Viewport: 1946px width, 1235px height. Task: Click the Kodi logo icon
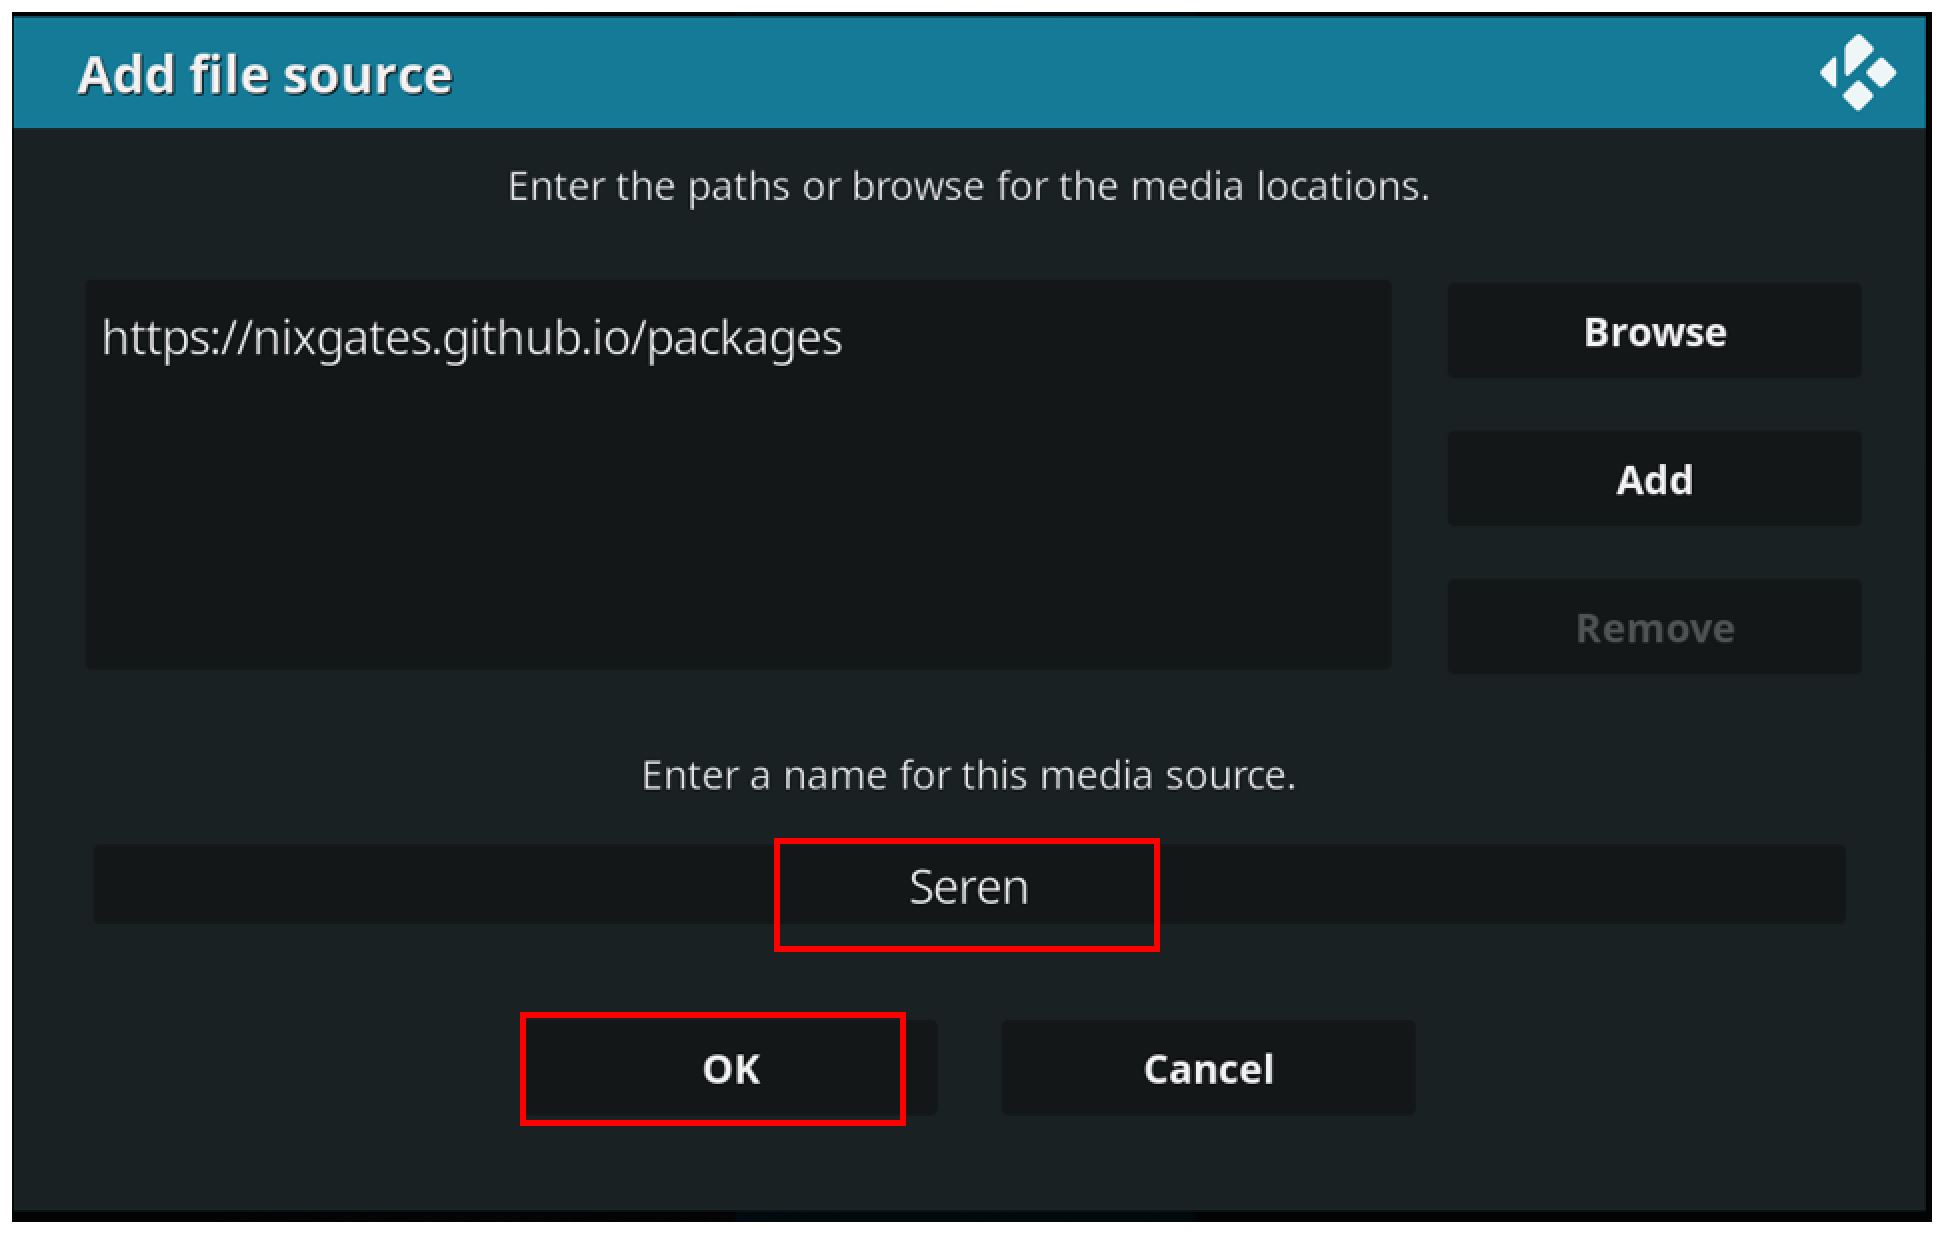click(1857, 73)
